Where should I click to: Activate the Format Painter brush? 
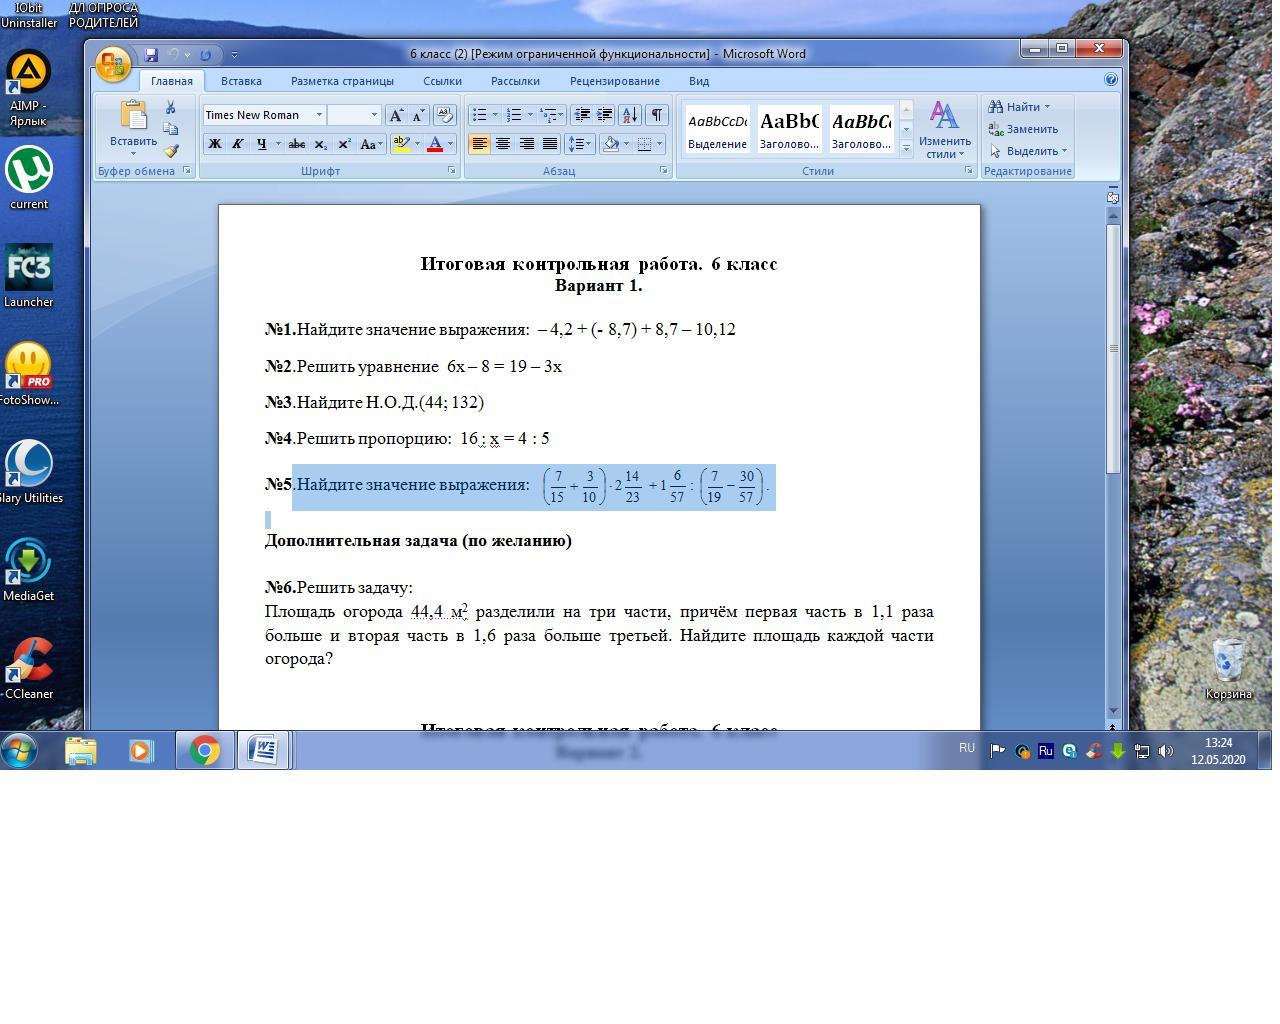coord(171,151)
